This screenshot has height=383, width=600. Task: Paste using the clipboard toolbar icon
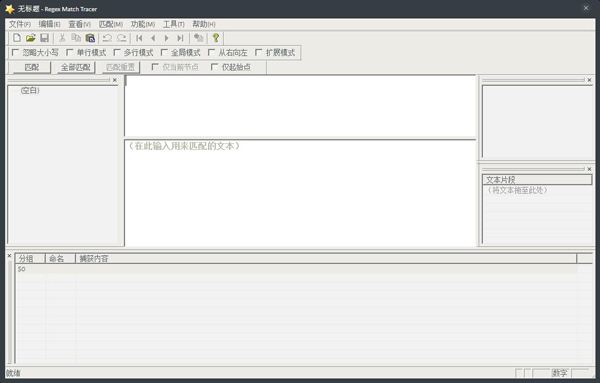point(90,38)
